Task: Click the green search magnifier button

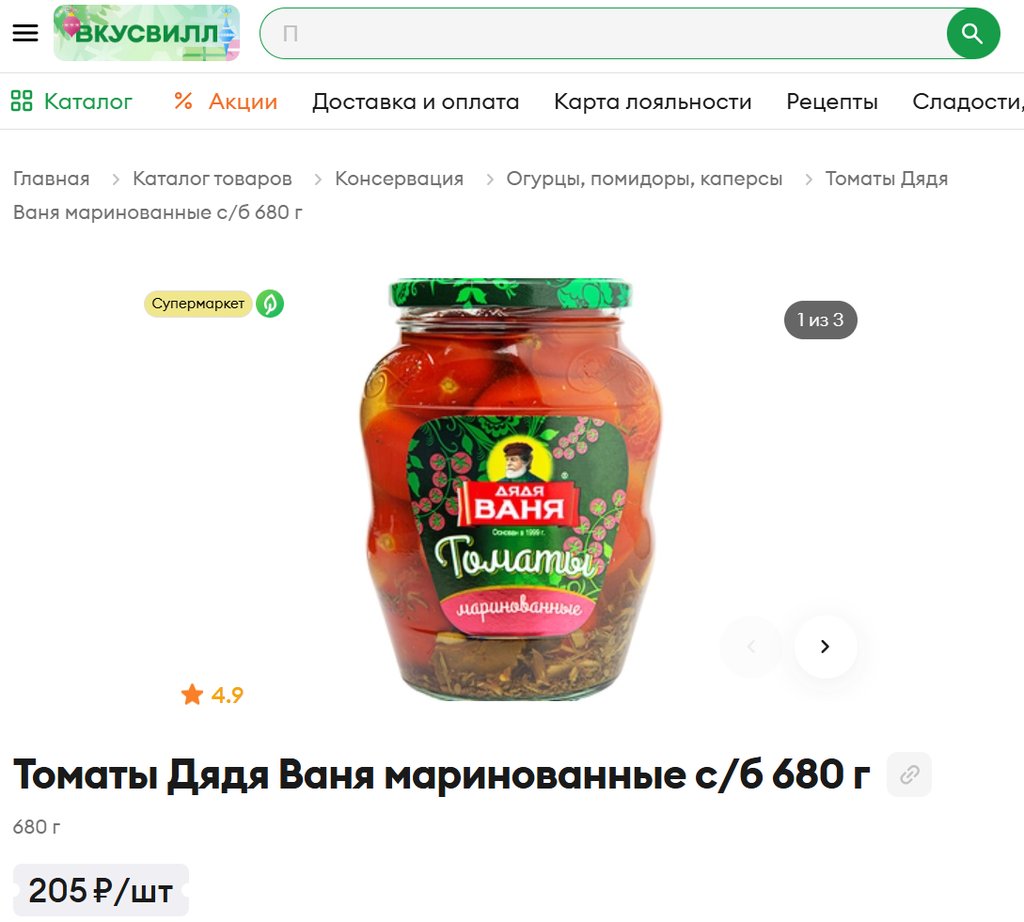Action: pos(972,33)
